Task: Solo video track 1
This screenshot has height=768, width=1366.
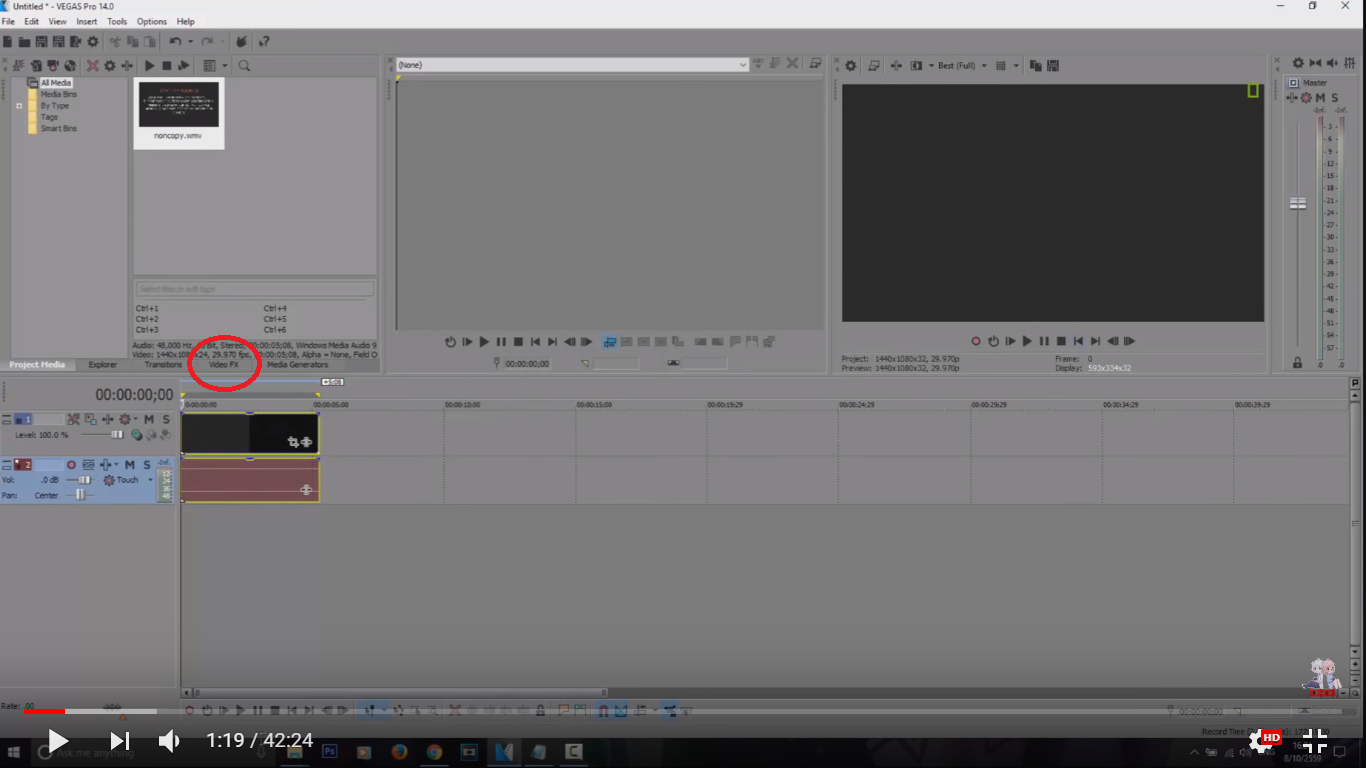Action: (166, 419)
